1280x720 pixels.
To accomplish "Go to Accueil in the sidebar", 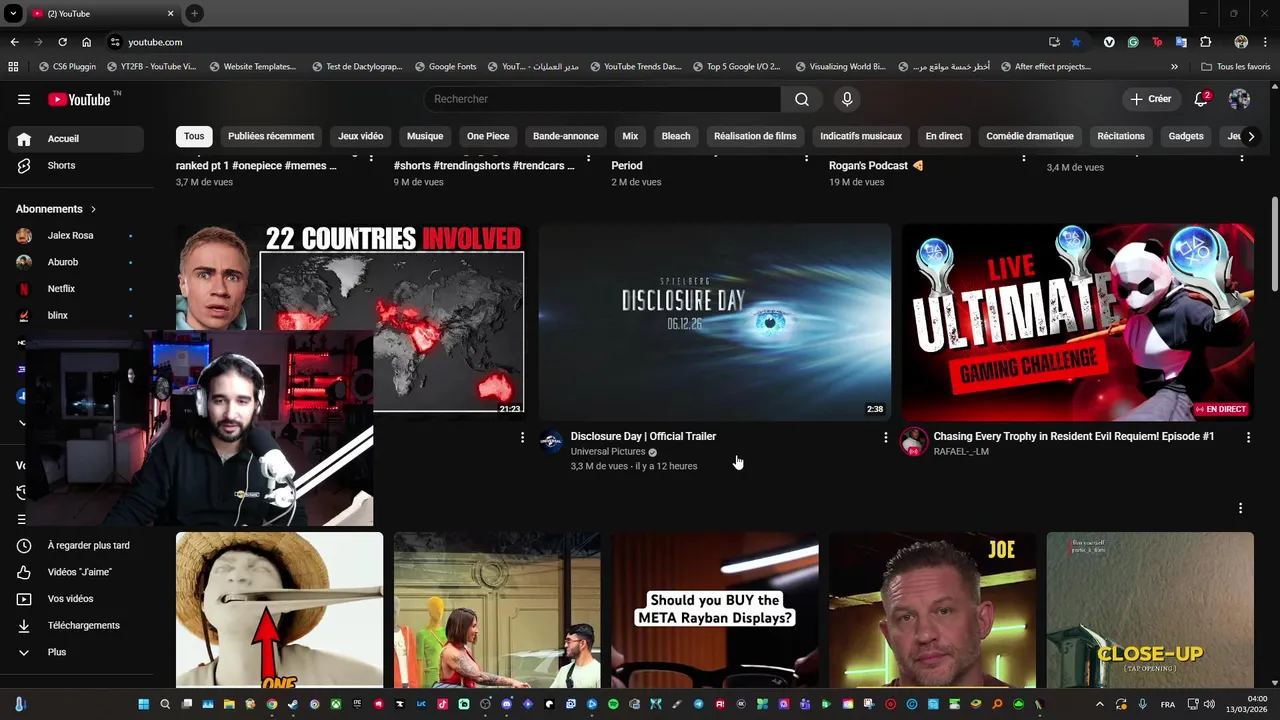I will [76, 139].
